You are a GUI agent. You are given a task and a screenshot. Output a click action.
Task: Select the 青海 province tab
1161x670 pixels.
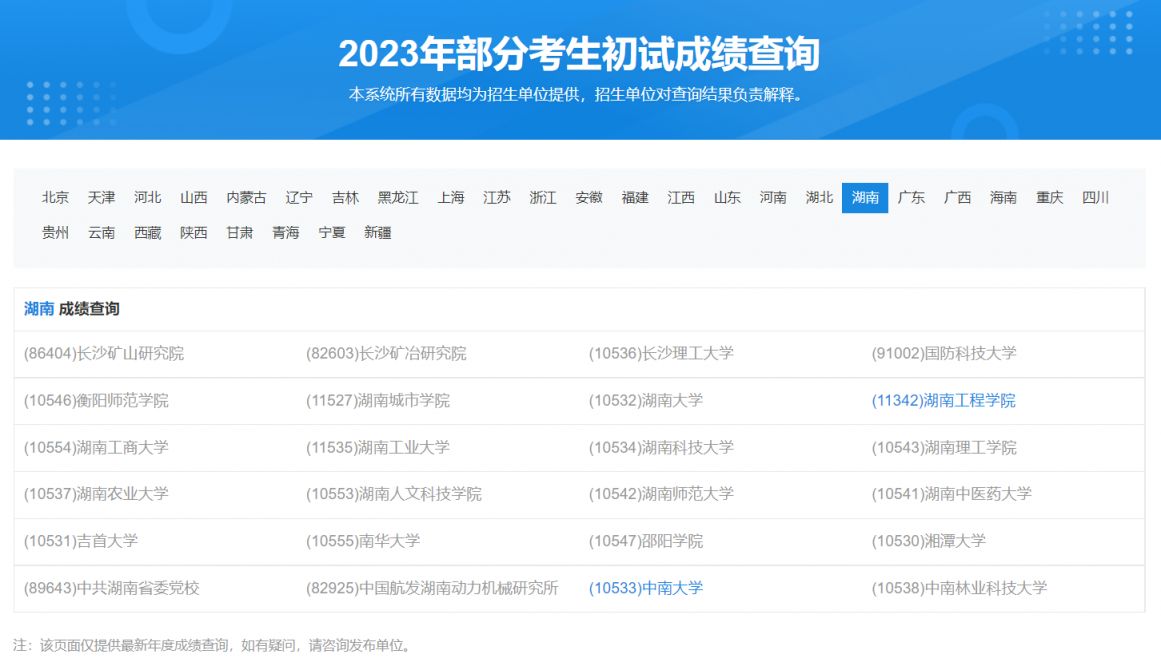(x=286, y=232)
